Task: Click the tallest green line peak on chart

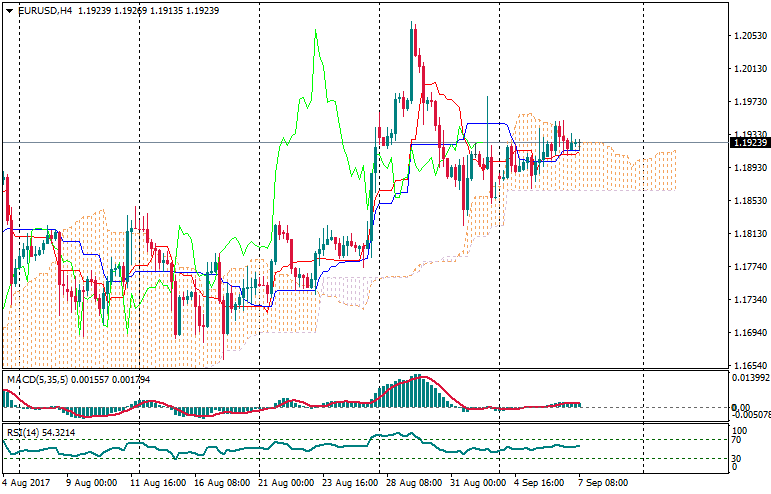Action: point(316,32)
